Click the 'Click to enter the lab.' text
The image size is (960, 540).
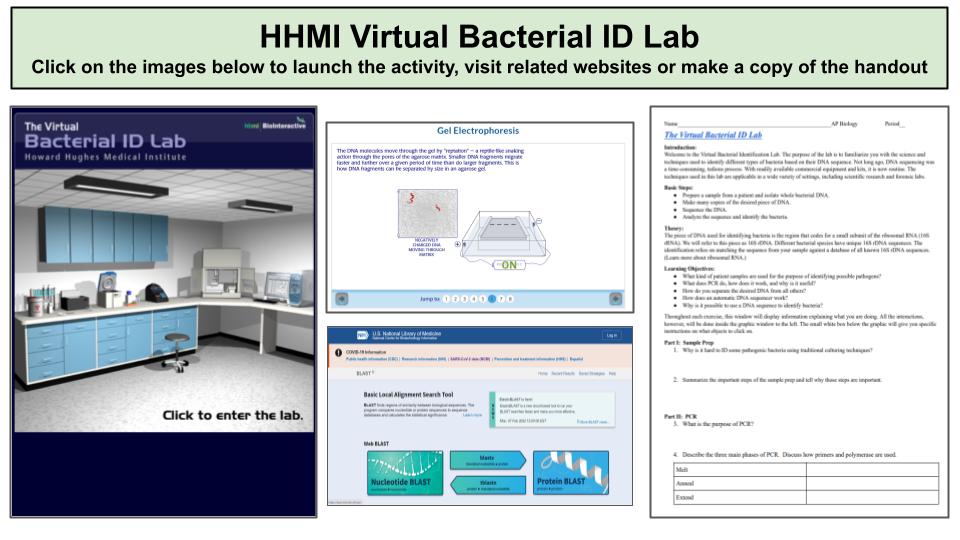[x=233, y=415]
